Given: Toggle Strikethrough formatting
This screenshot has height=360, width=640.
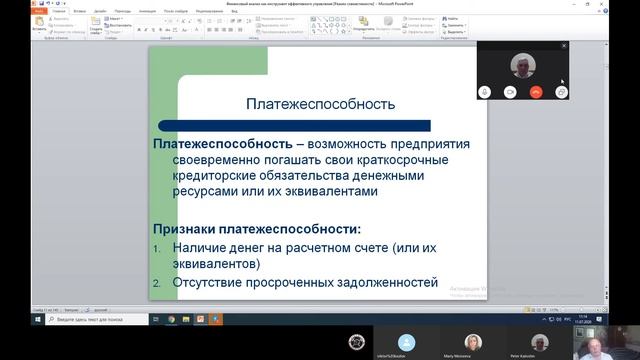Looking at the screenshot, I should [x=167, y=30].
